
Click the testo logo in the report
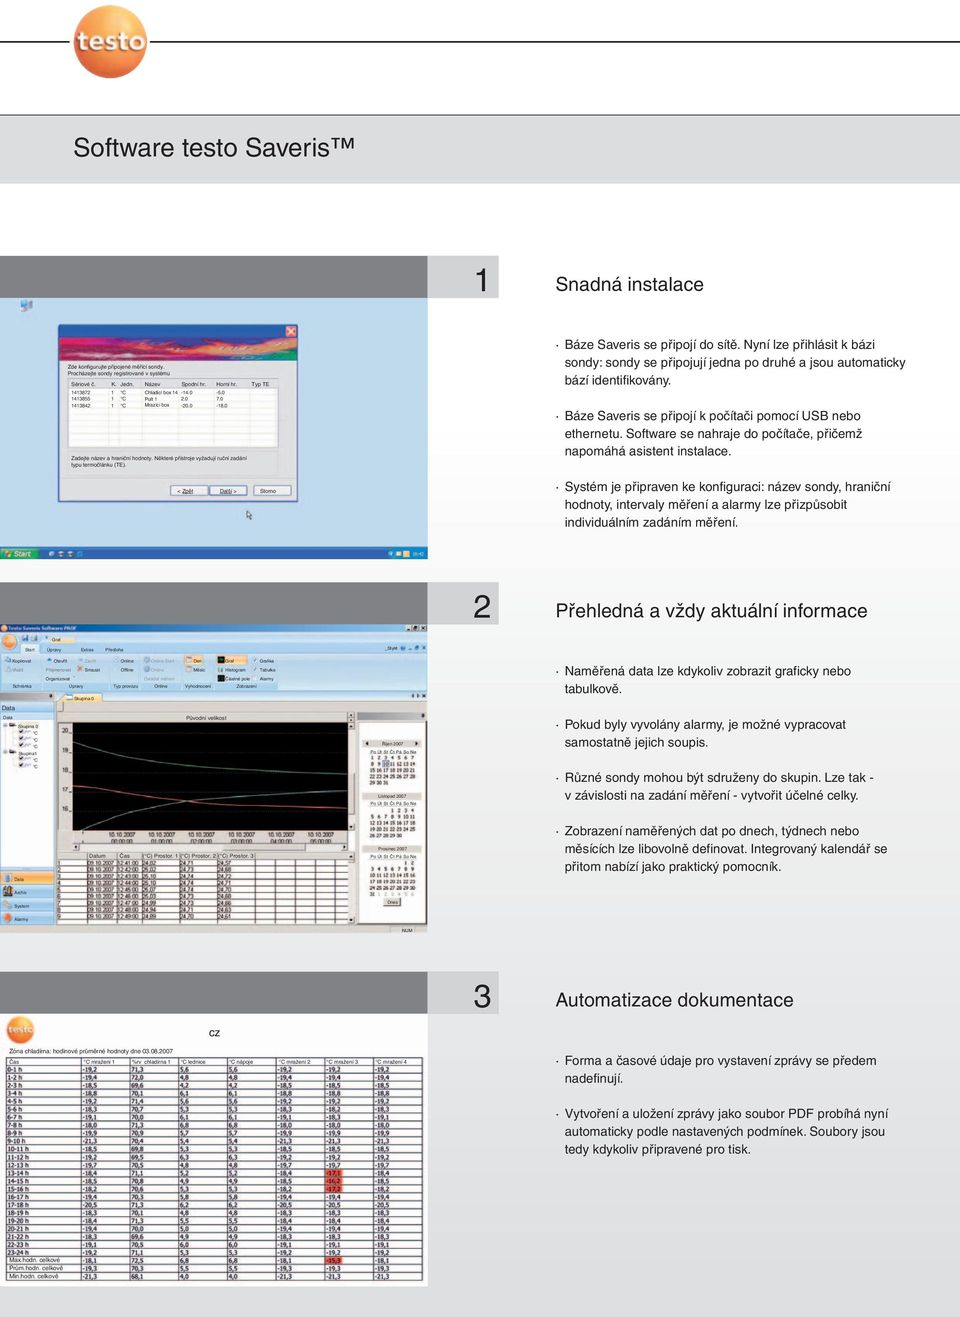[x=20, y=1029]
